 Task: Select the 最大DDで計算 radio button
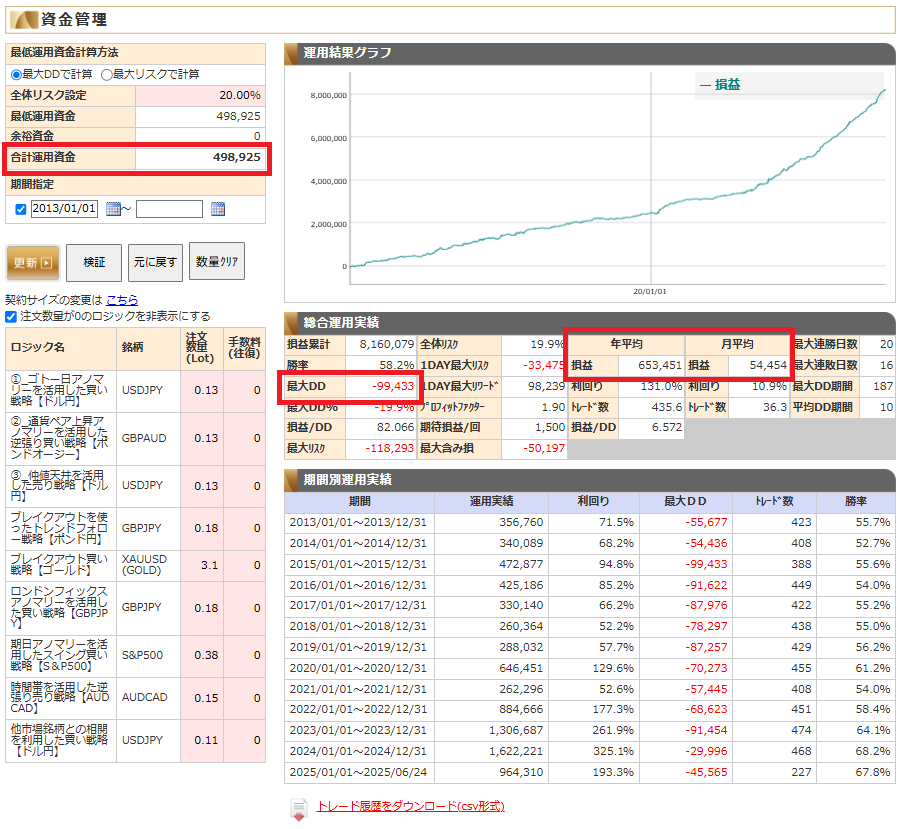coord(16,75)
